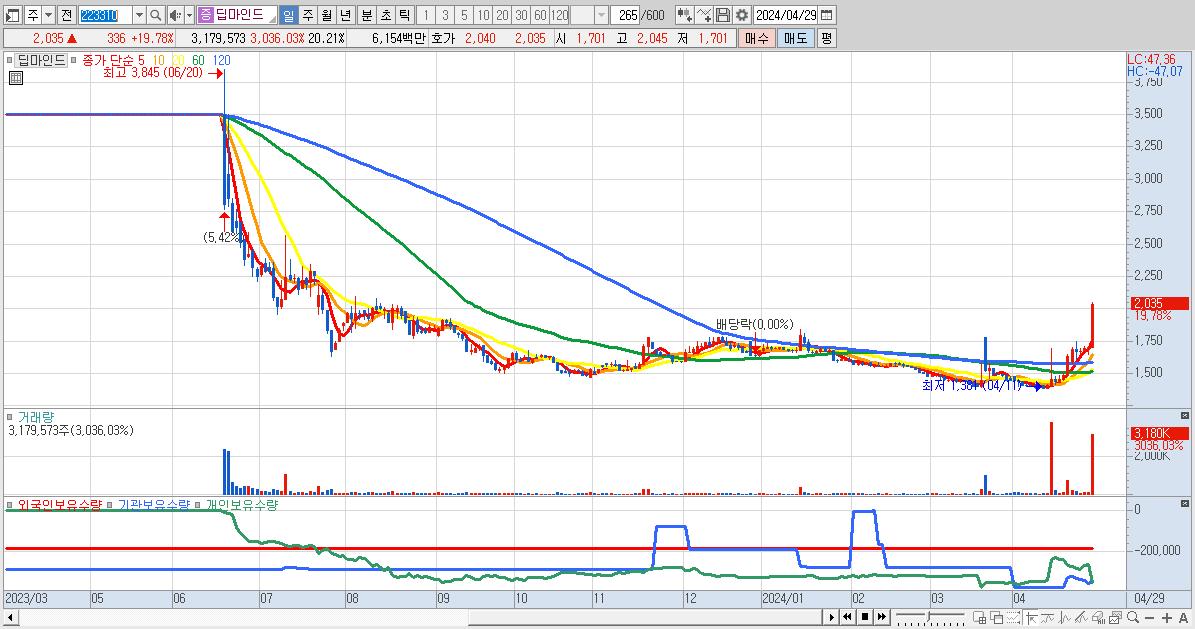Open the stock code search magnifier
This screenshot has height=629, width=1195.
click(155, 15)
